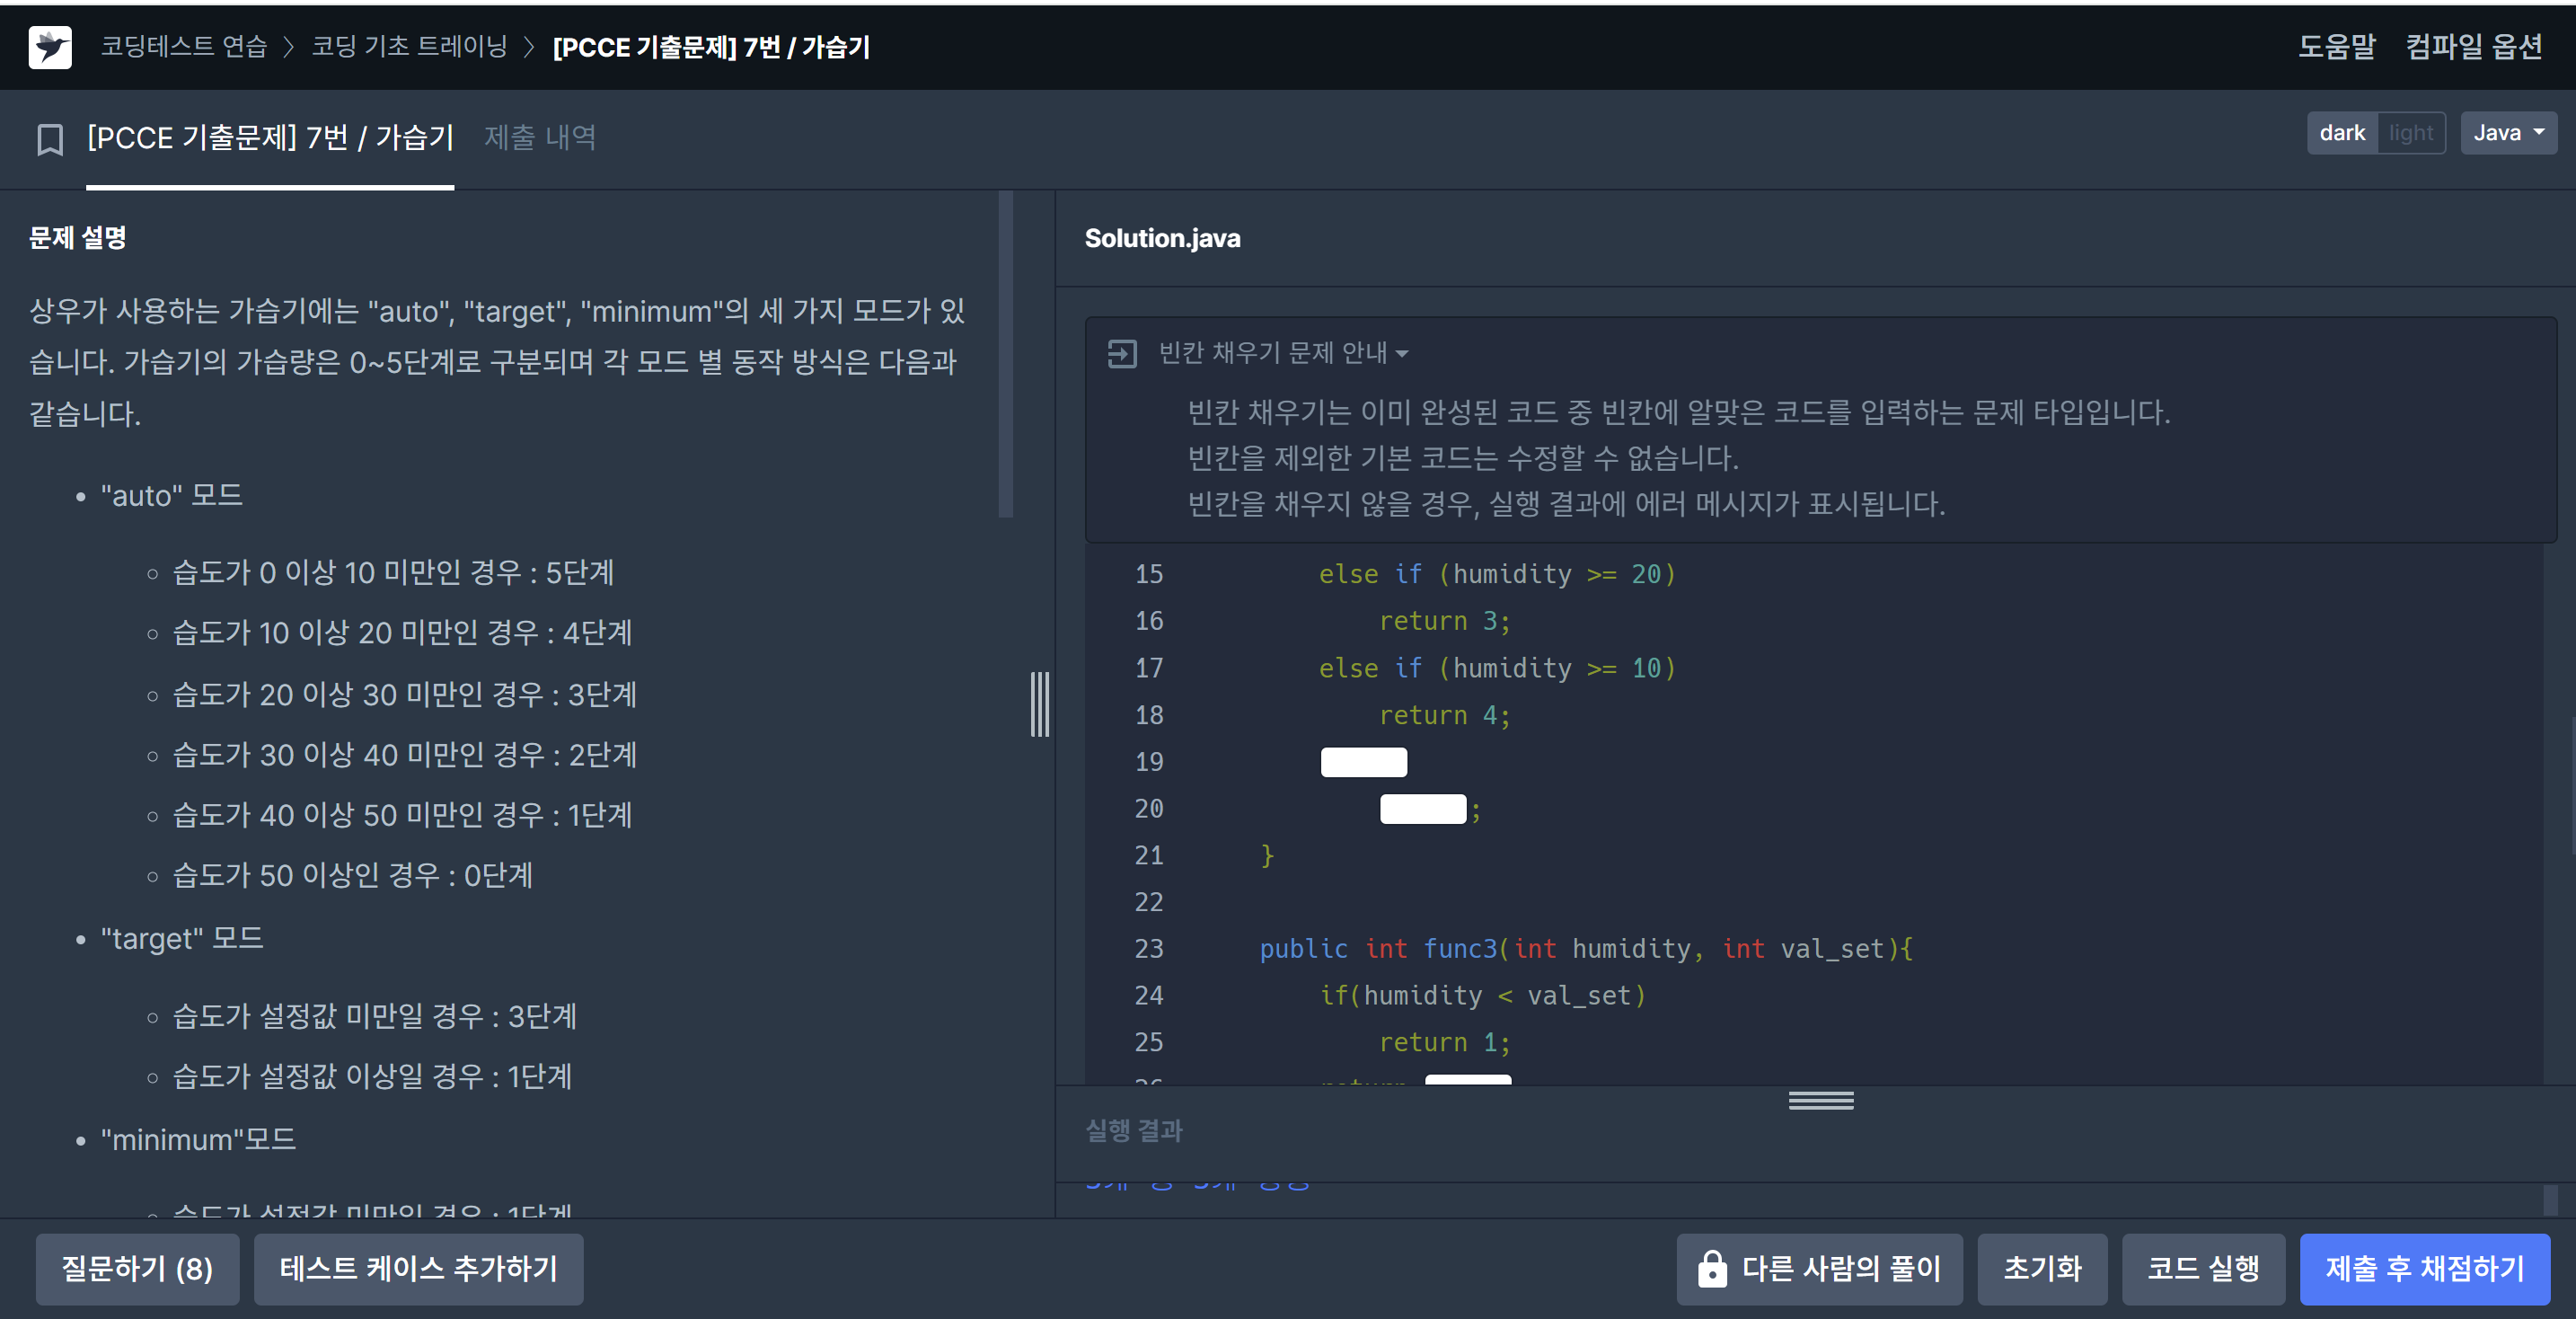The image size is (2576, 1319).
Task: Click the vertical panel divider handle
Action: click(1040, 704)
